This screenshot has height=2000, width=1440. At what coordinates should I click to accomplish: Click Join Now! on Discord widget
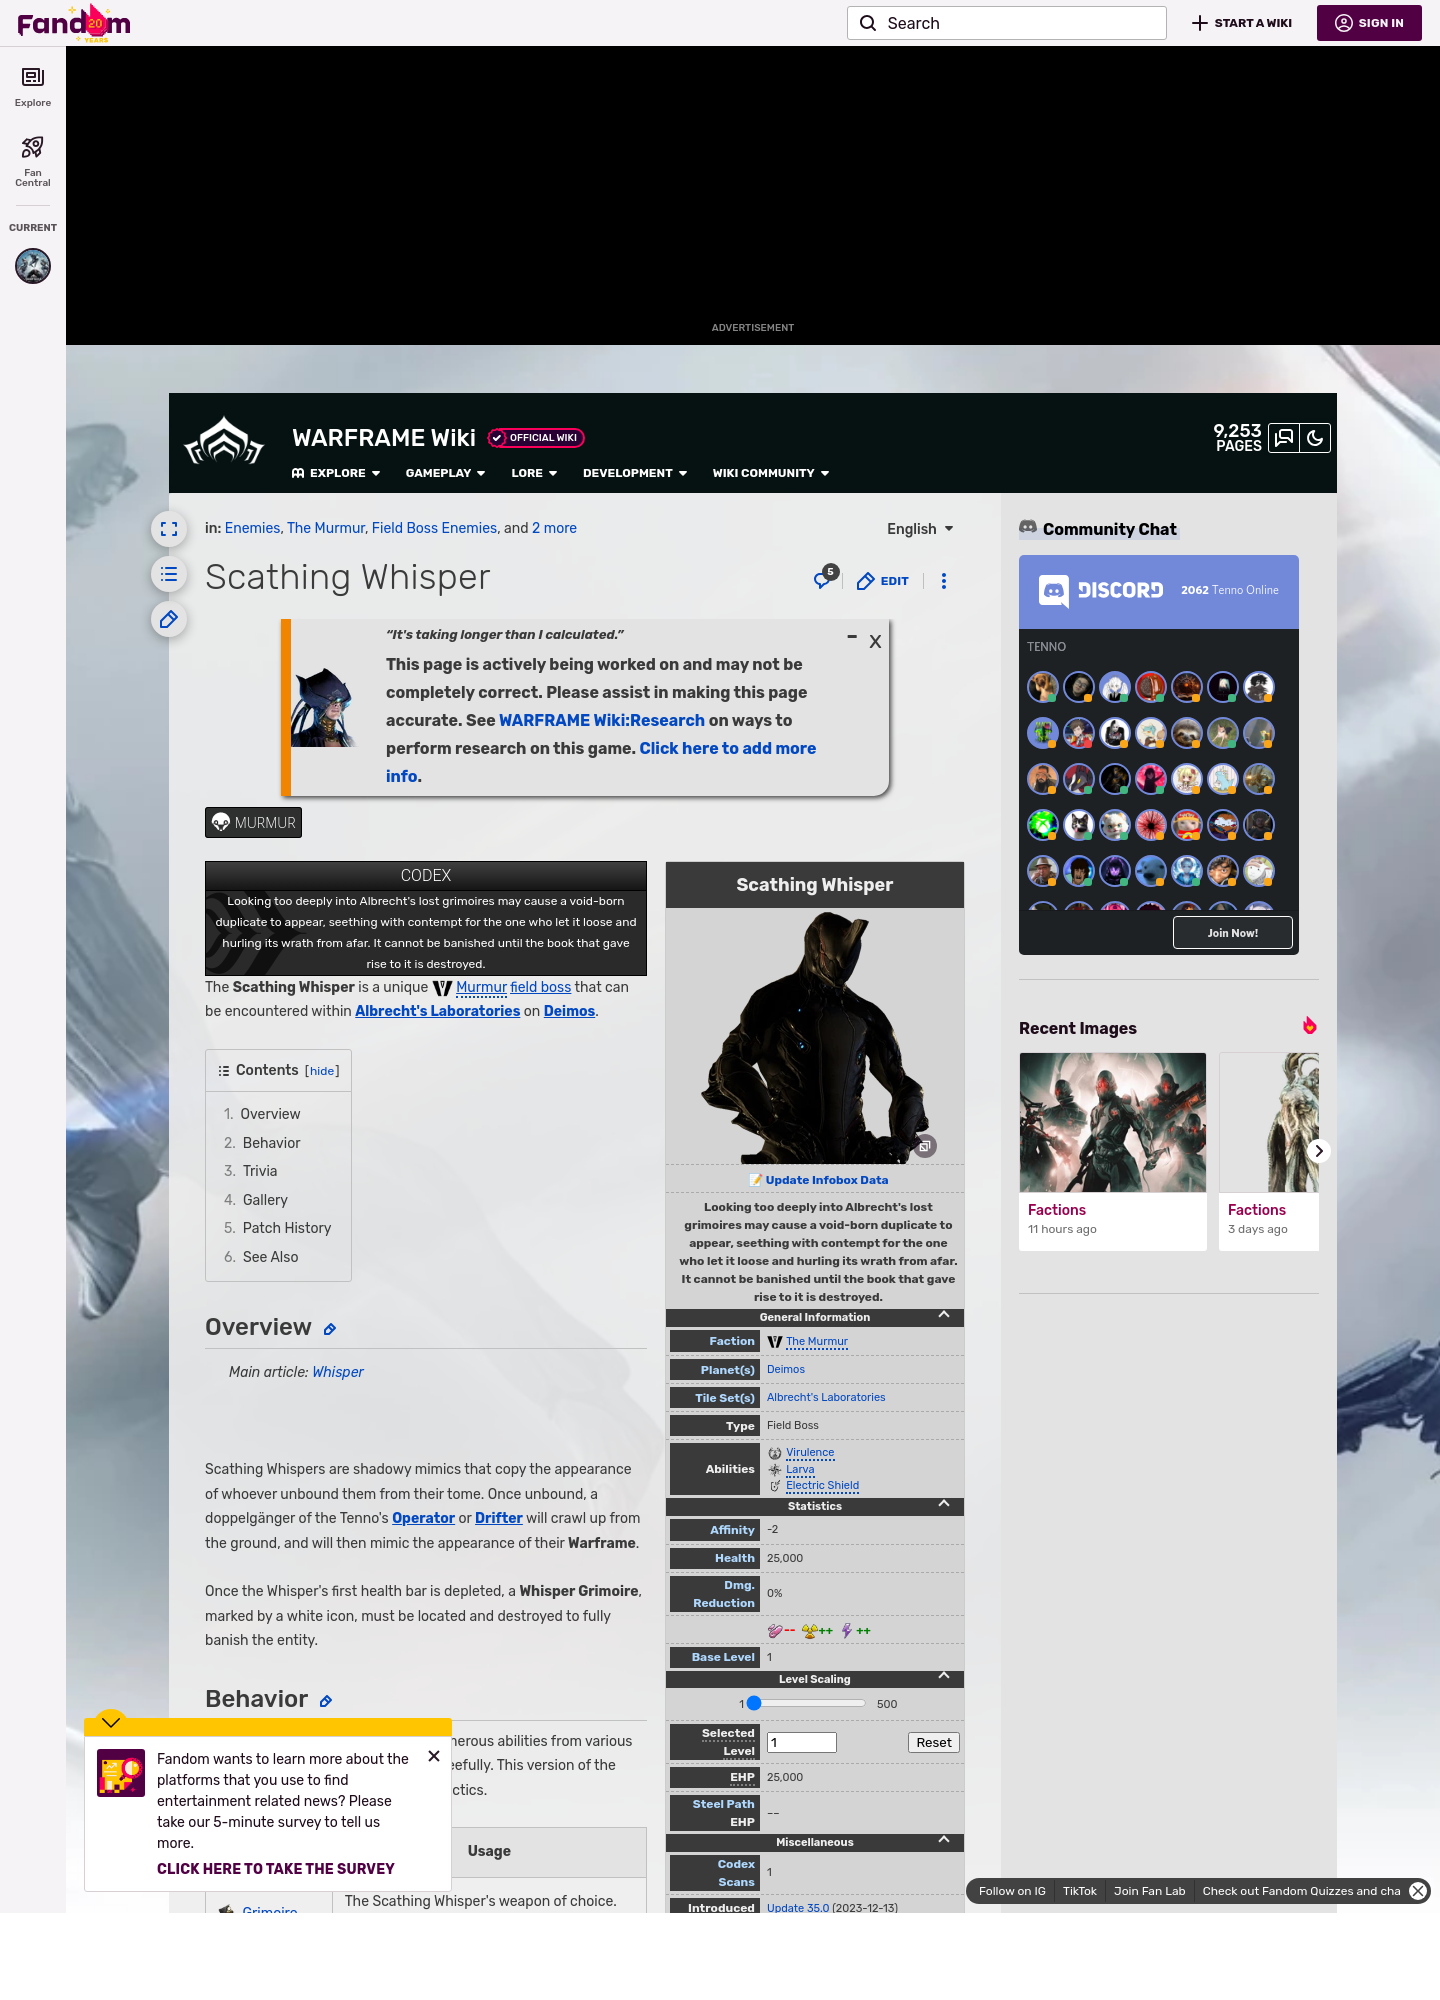(1232, 933)
